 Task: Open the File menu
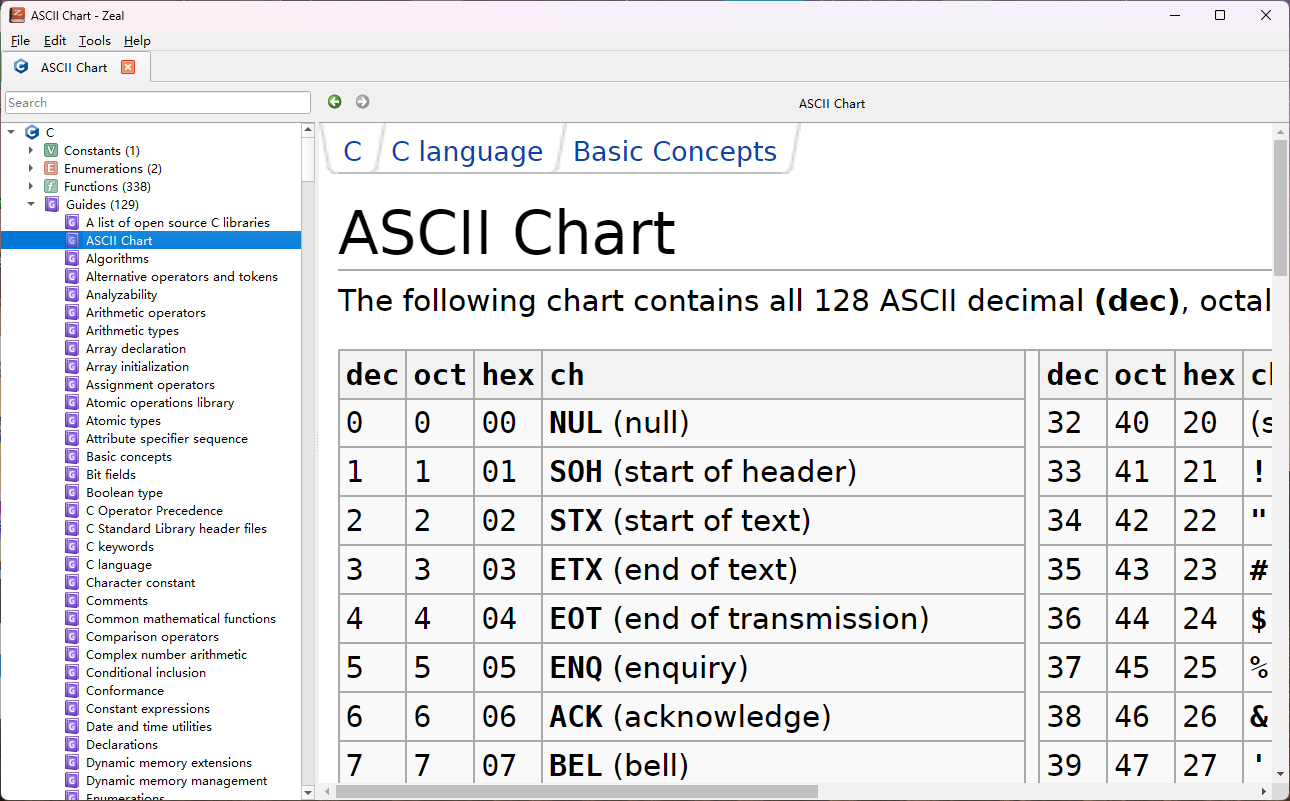(20, 41)
